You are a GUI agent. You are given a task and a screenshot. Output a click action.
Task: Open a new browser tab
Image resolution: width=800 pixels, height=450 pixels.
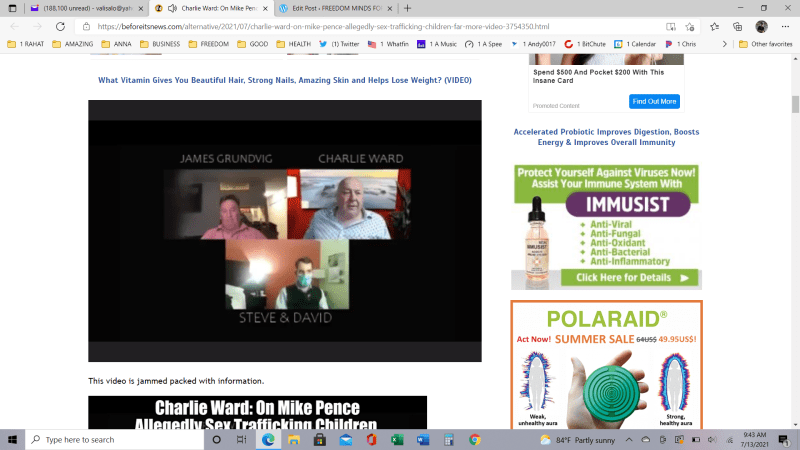(407, 8)
